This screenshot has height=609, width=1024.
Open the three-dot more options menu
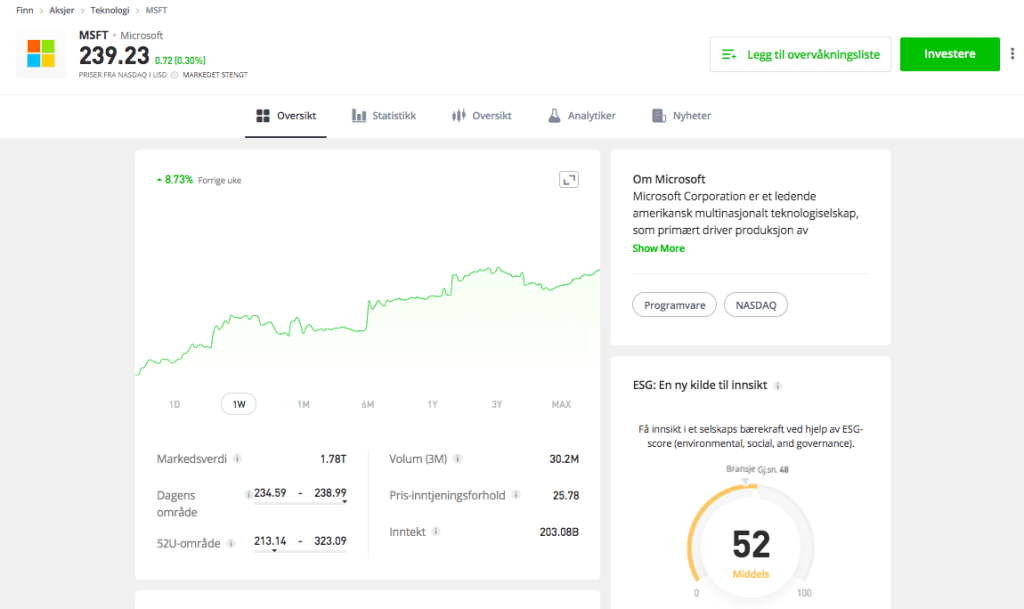[x=1012, y=54]
